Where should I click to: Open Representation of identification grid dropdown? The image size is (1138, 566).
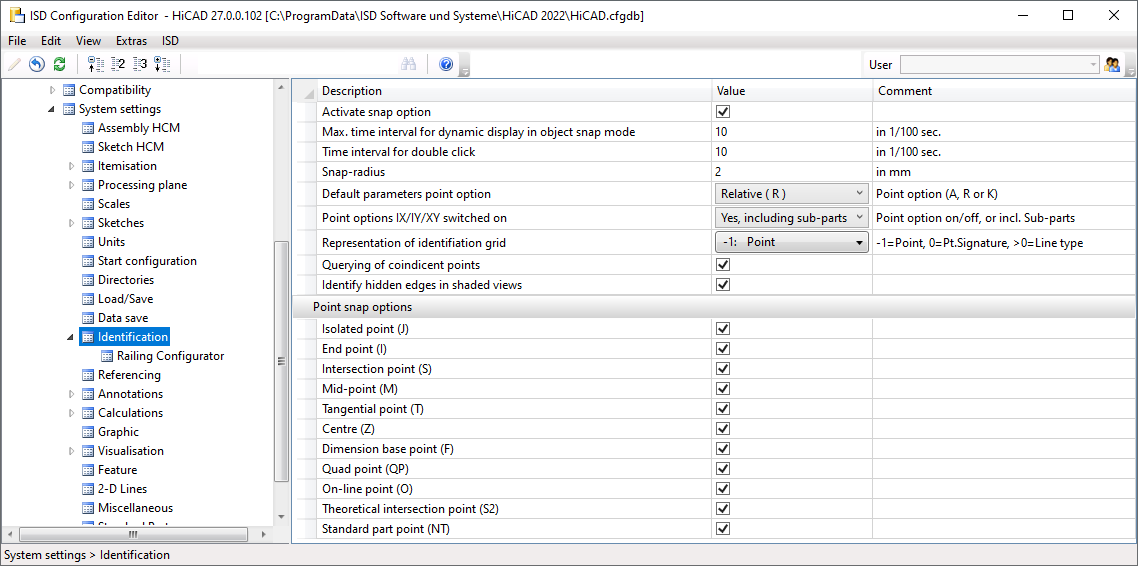coord(791,242)
